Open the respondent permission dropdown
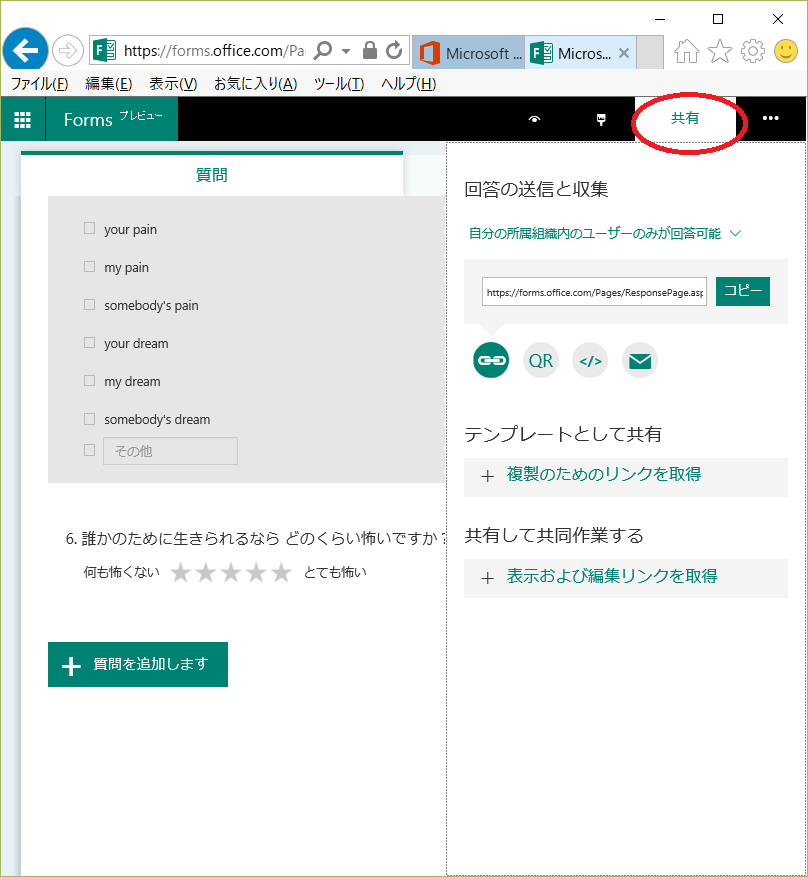This screenshot has width=808, height=877. [x=605, y=234]
